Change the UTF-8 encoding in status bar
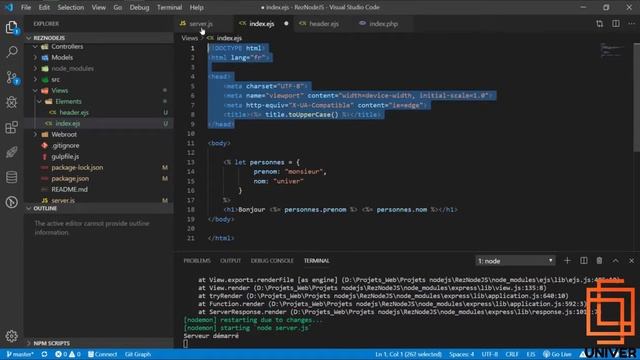Viewport: 640px width, 360px height. point(490,354)
